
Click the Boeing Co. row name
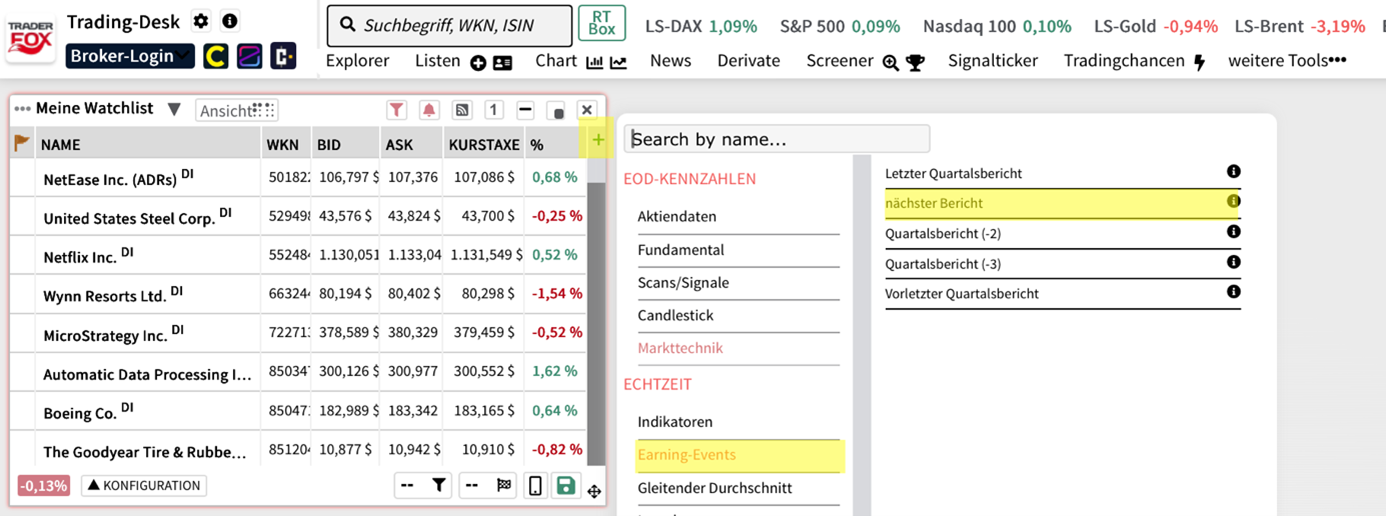80,413
